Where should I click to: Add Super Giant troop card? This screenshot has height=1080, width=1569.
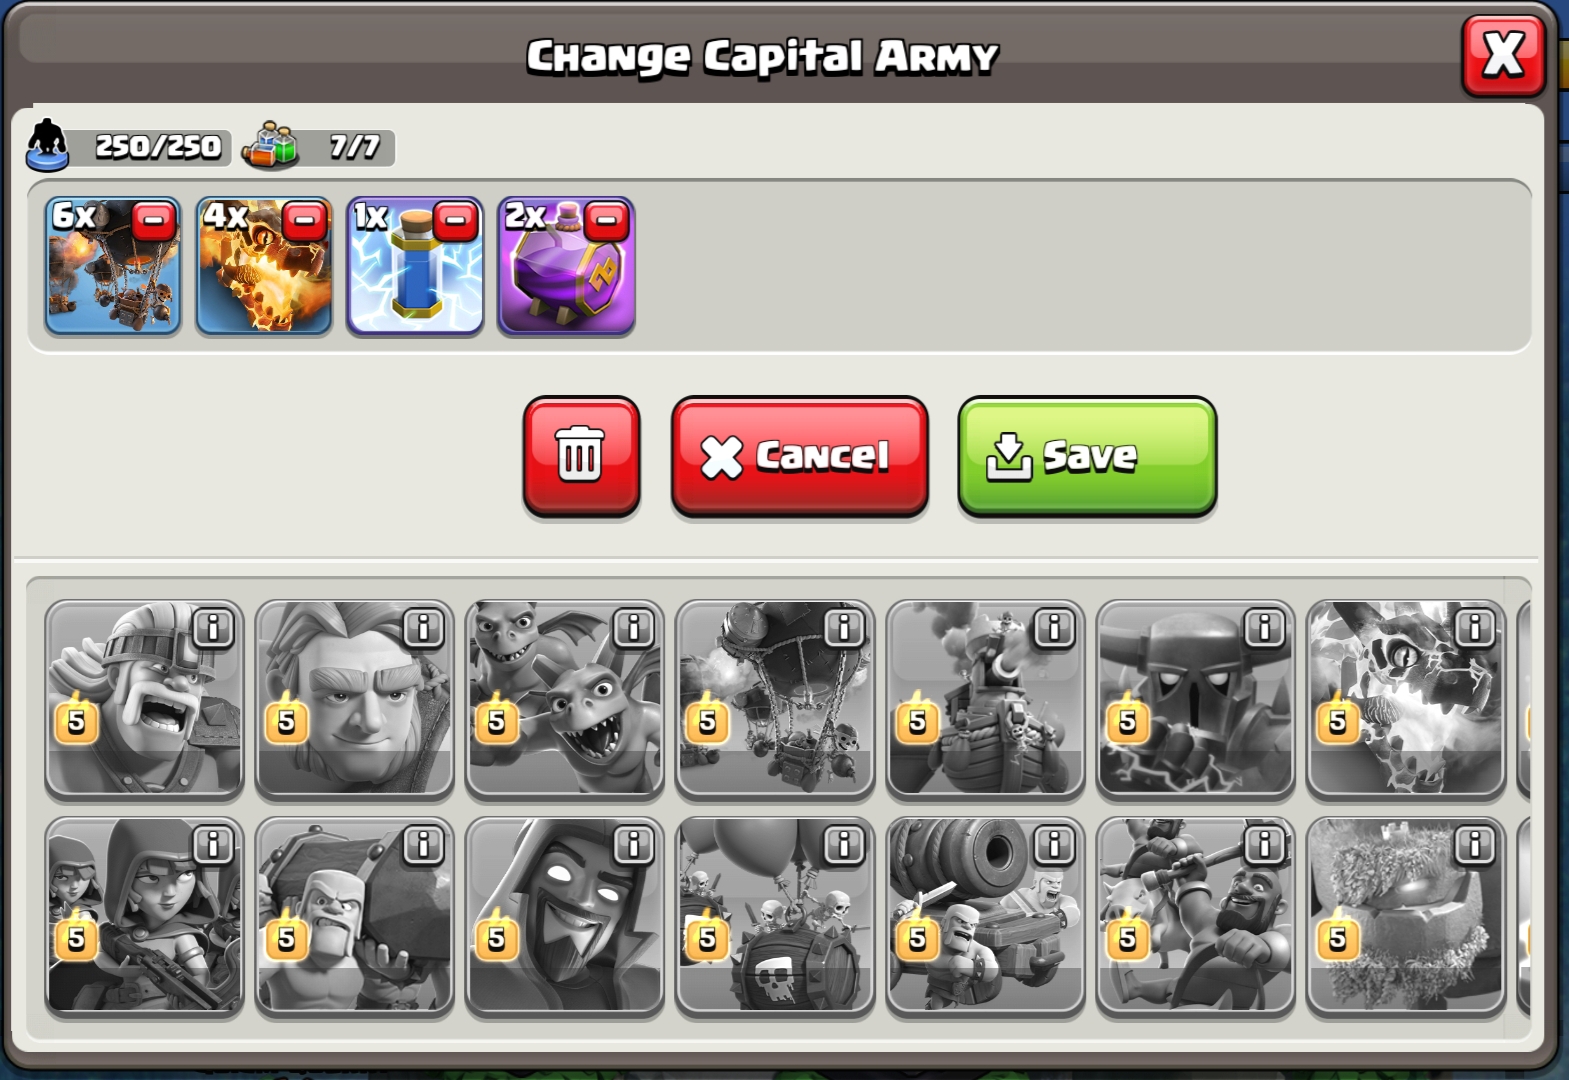[x=354, y=700]
